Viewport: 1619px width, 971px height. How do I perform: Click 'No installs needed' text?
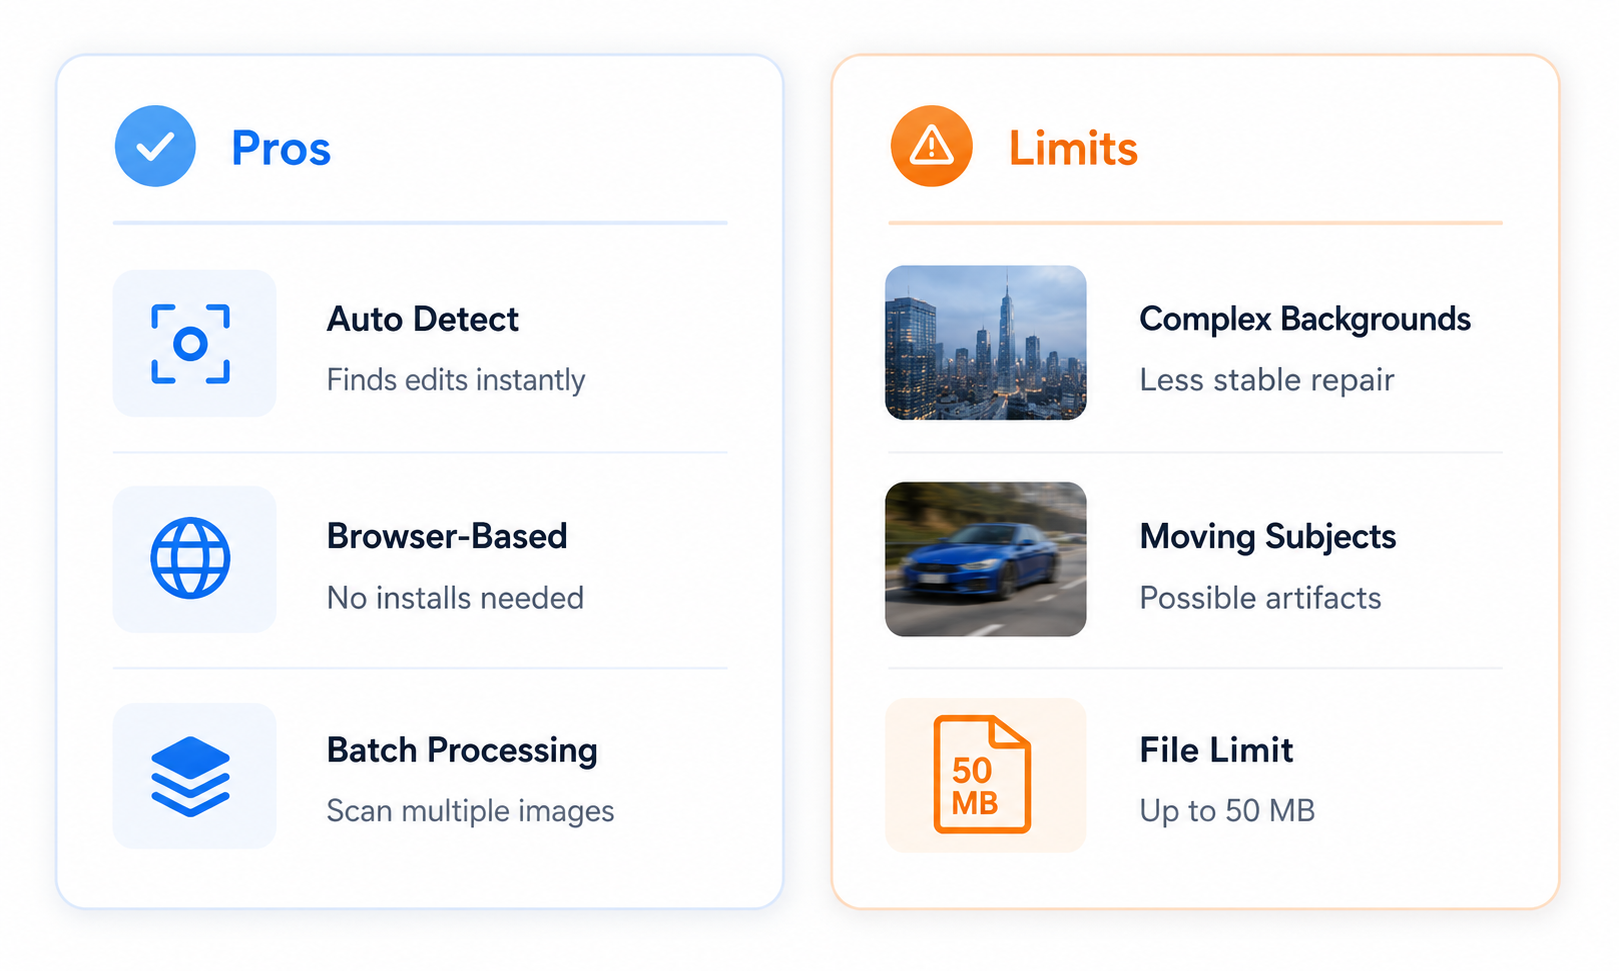455,598
